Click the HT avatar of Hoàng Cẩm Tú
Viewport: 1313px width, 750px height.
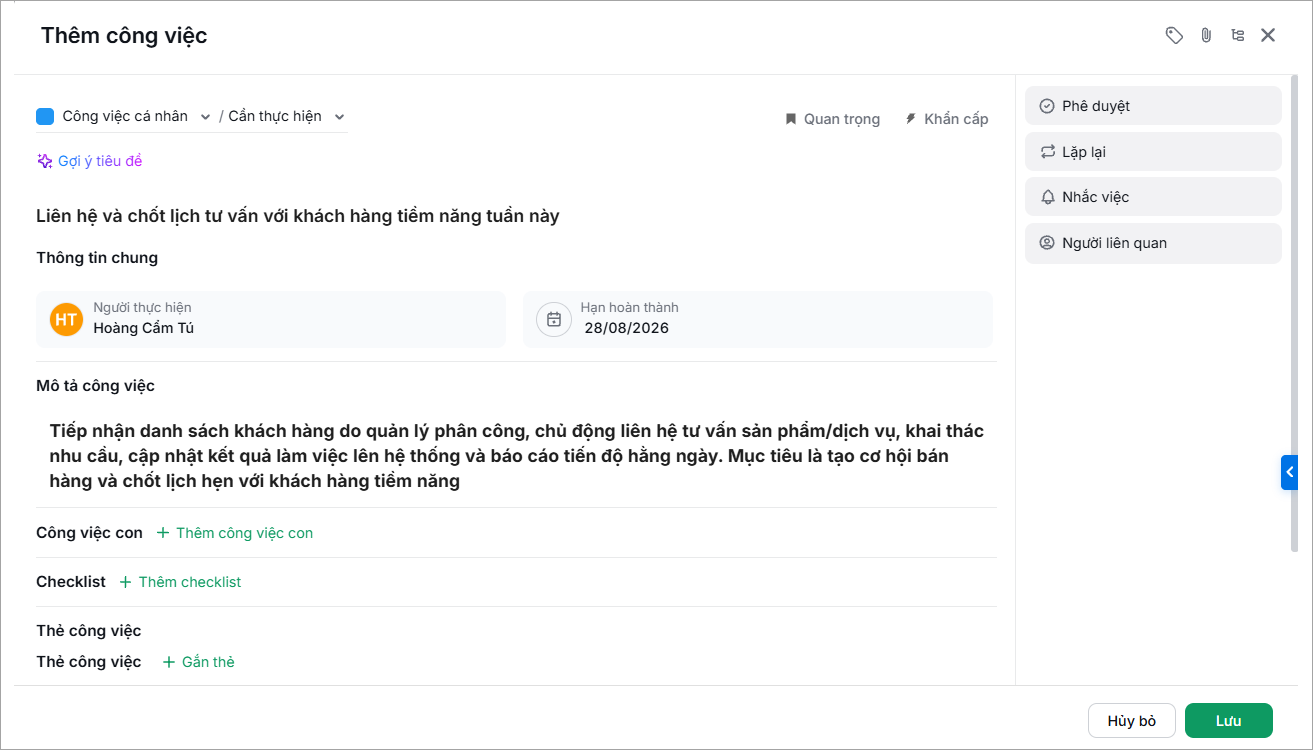[x=66, y=319]
